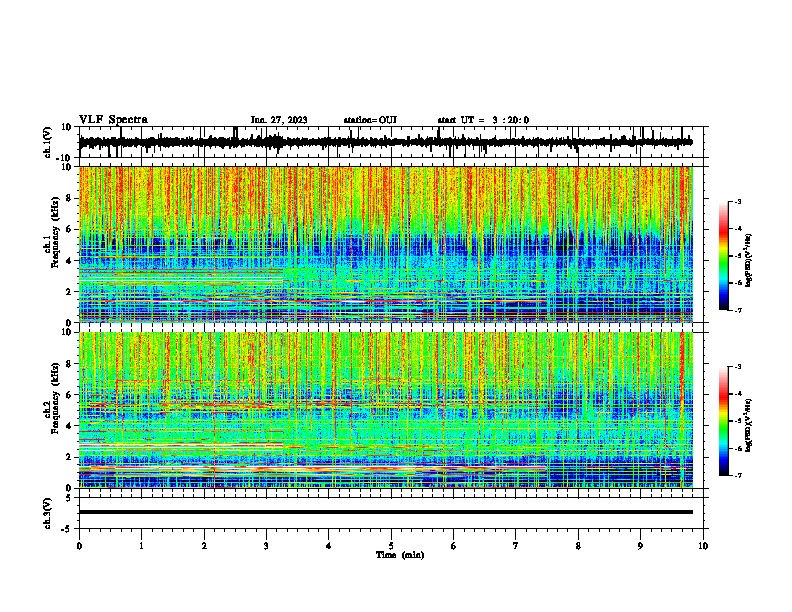Click the time axis tick label "9"
This screenshot has height=612, width=792.
coord(640,546)
